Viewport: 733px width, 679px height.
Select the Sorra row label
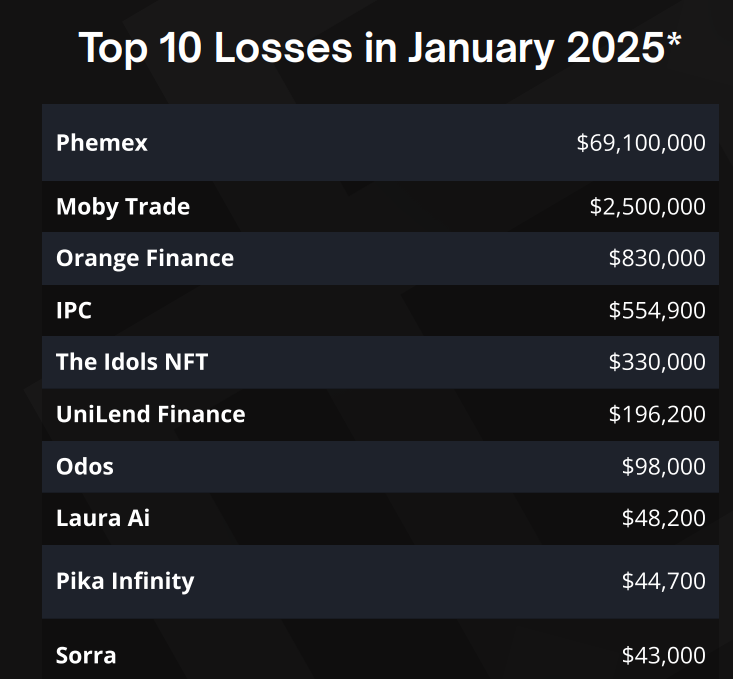[x=86, y=656]
